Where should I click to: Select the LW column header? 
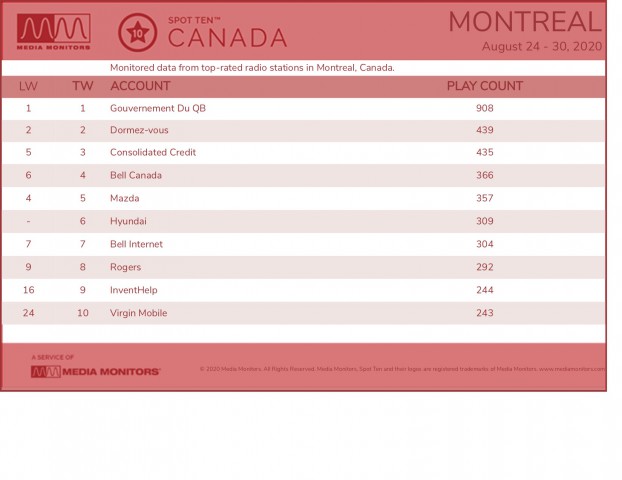click(x=28, y=86)
